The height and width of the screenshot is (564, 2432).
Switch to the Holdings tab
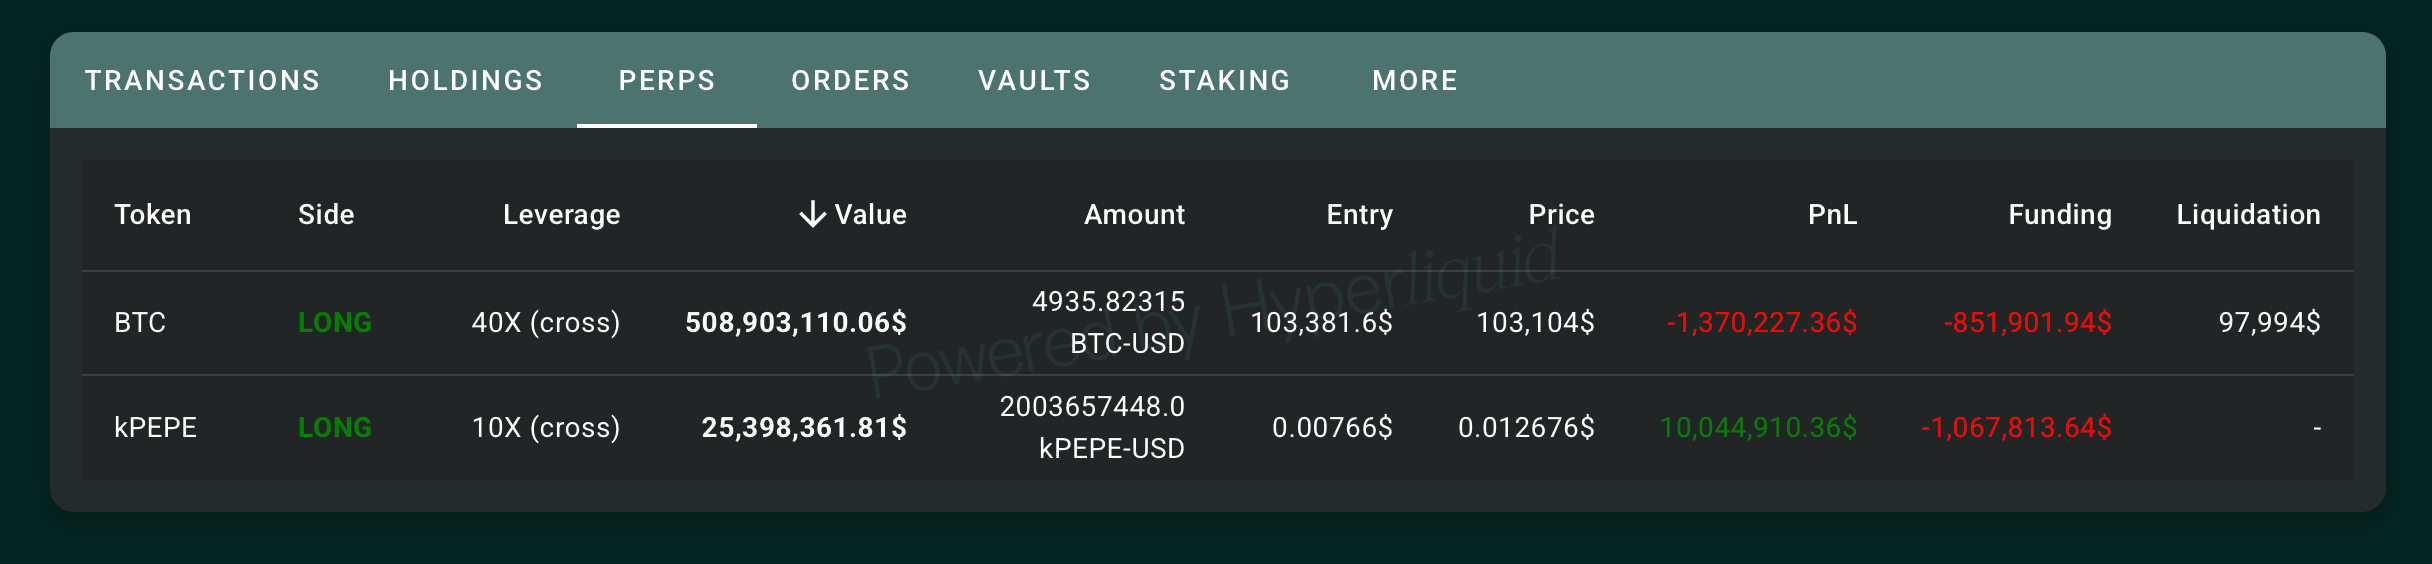466,81
